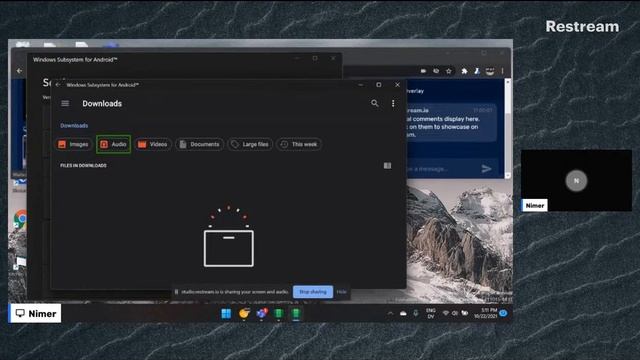
Task: Click the Downloads breadcrumb link
Action: coord(74,126)
